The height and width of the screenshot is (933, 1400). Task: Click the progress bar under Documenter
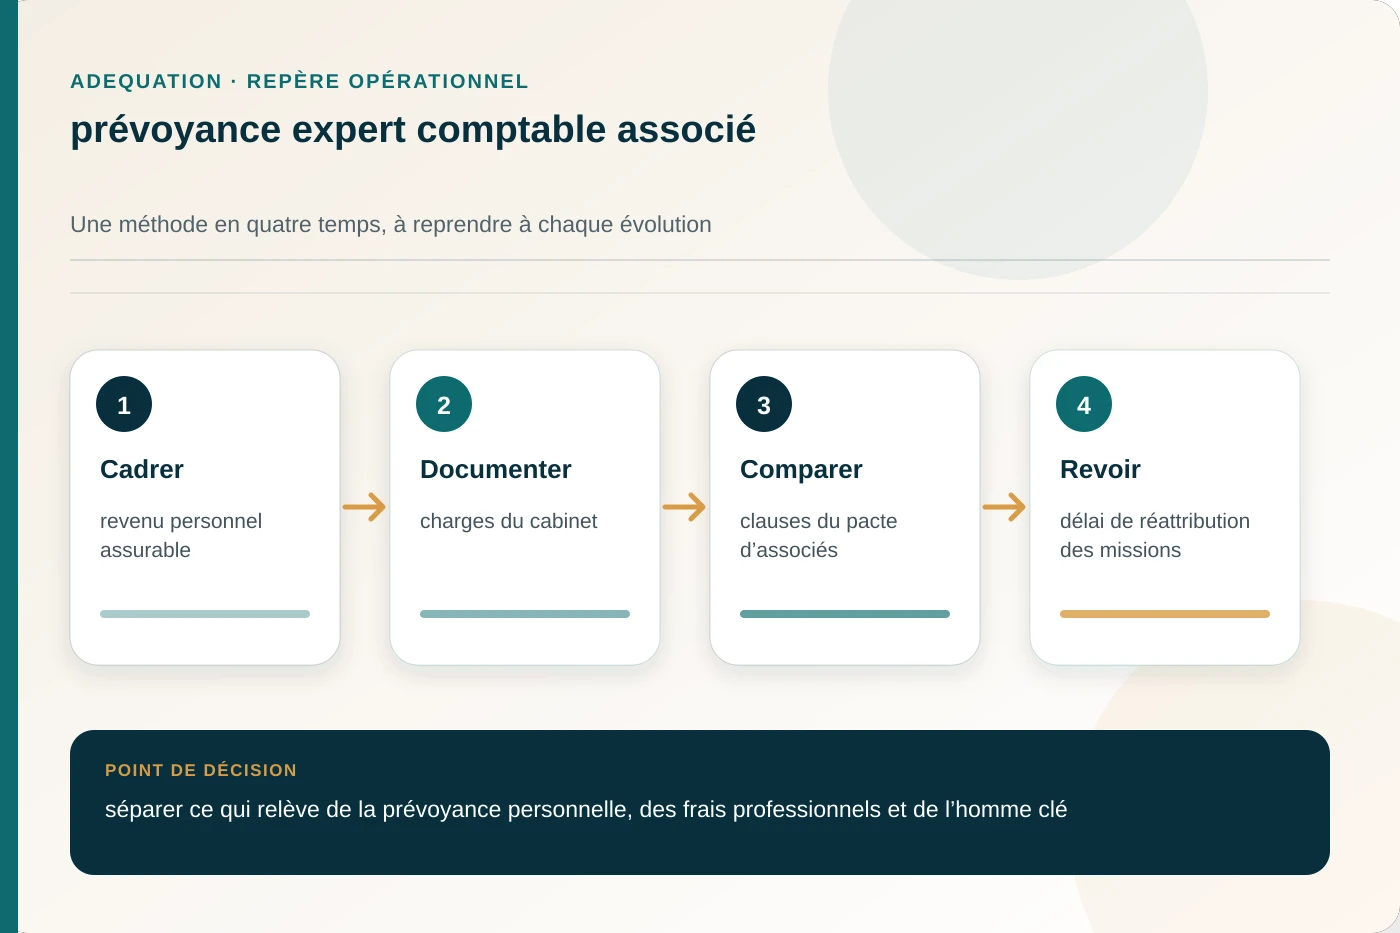[525, 614]
